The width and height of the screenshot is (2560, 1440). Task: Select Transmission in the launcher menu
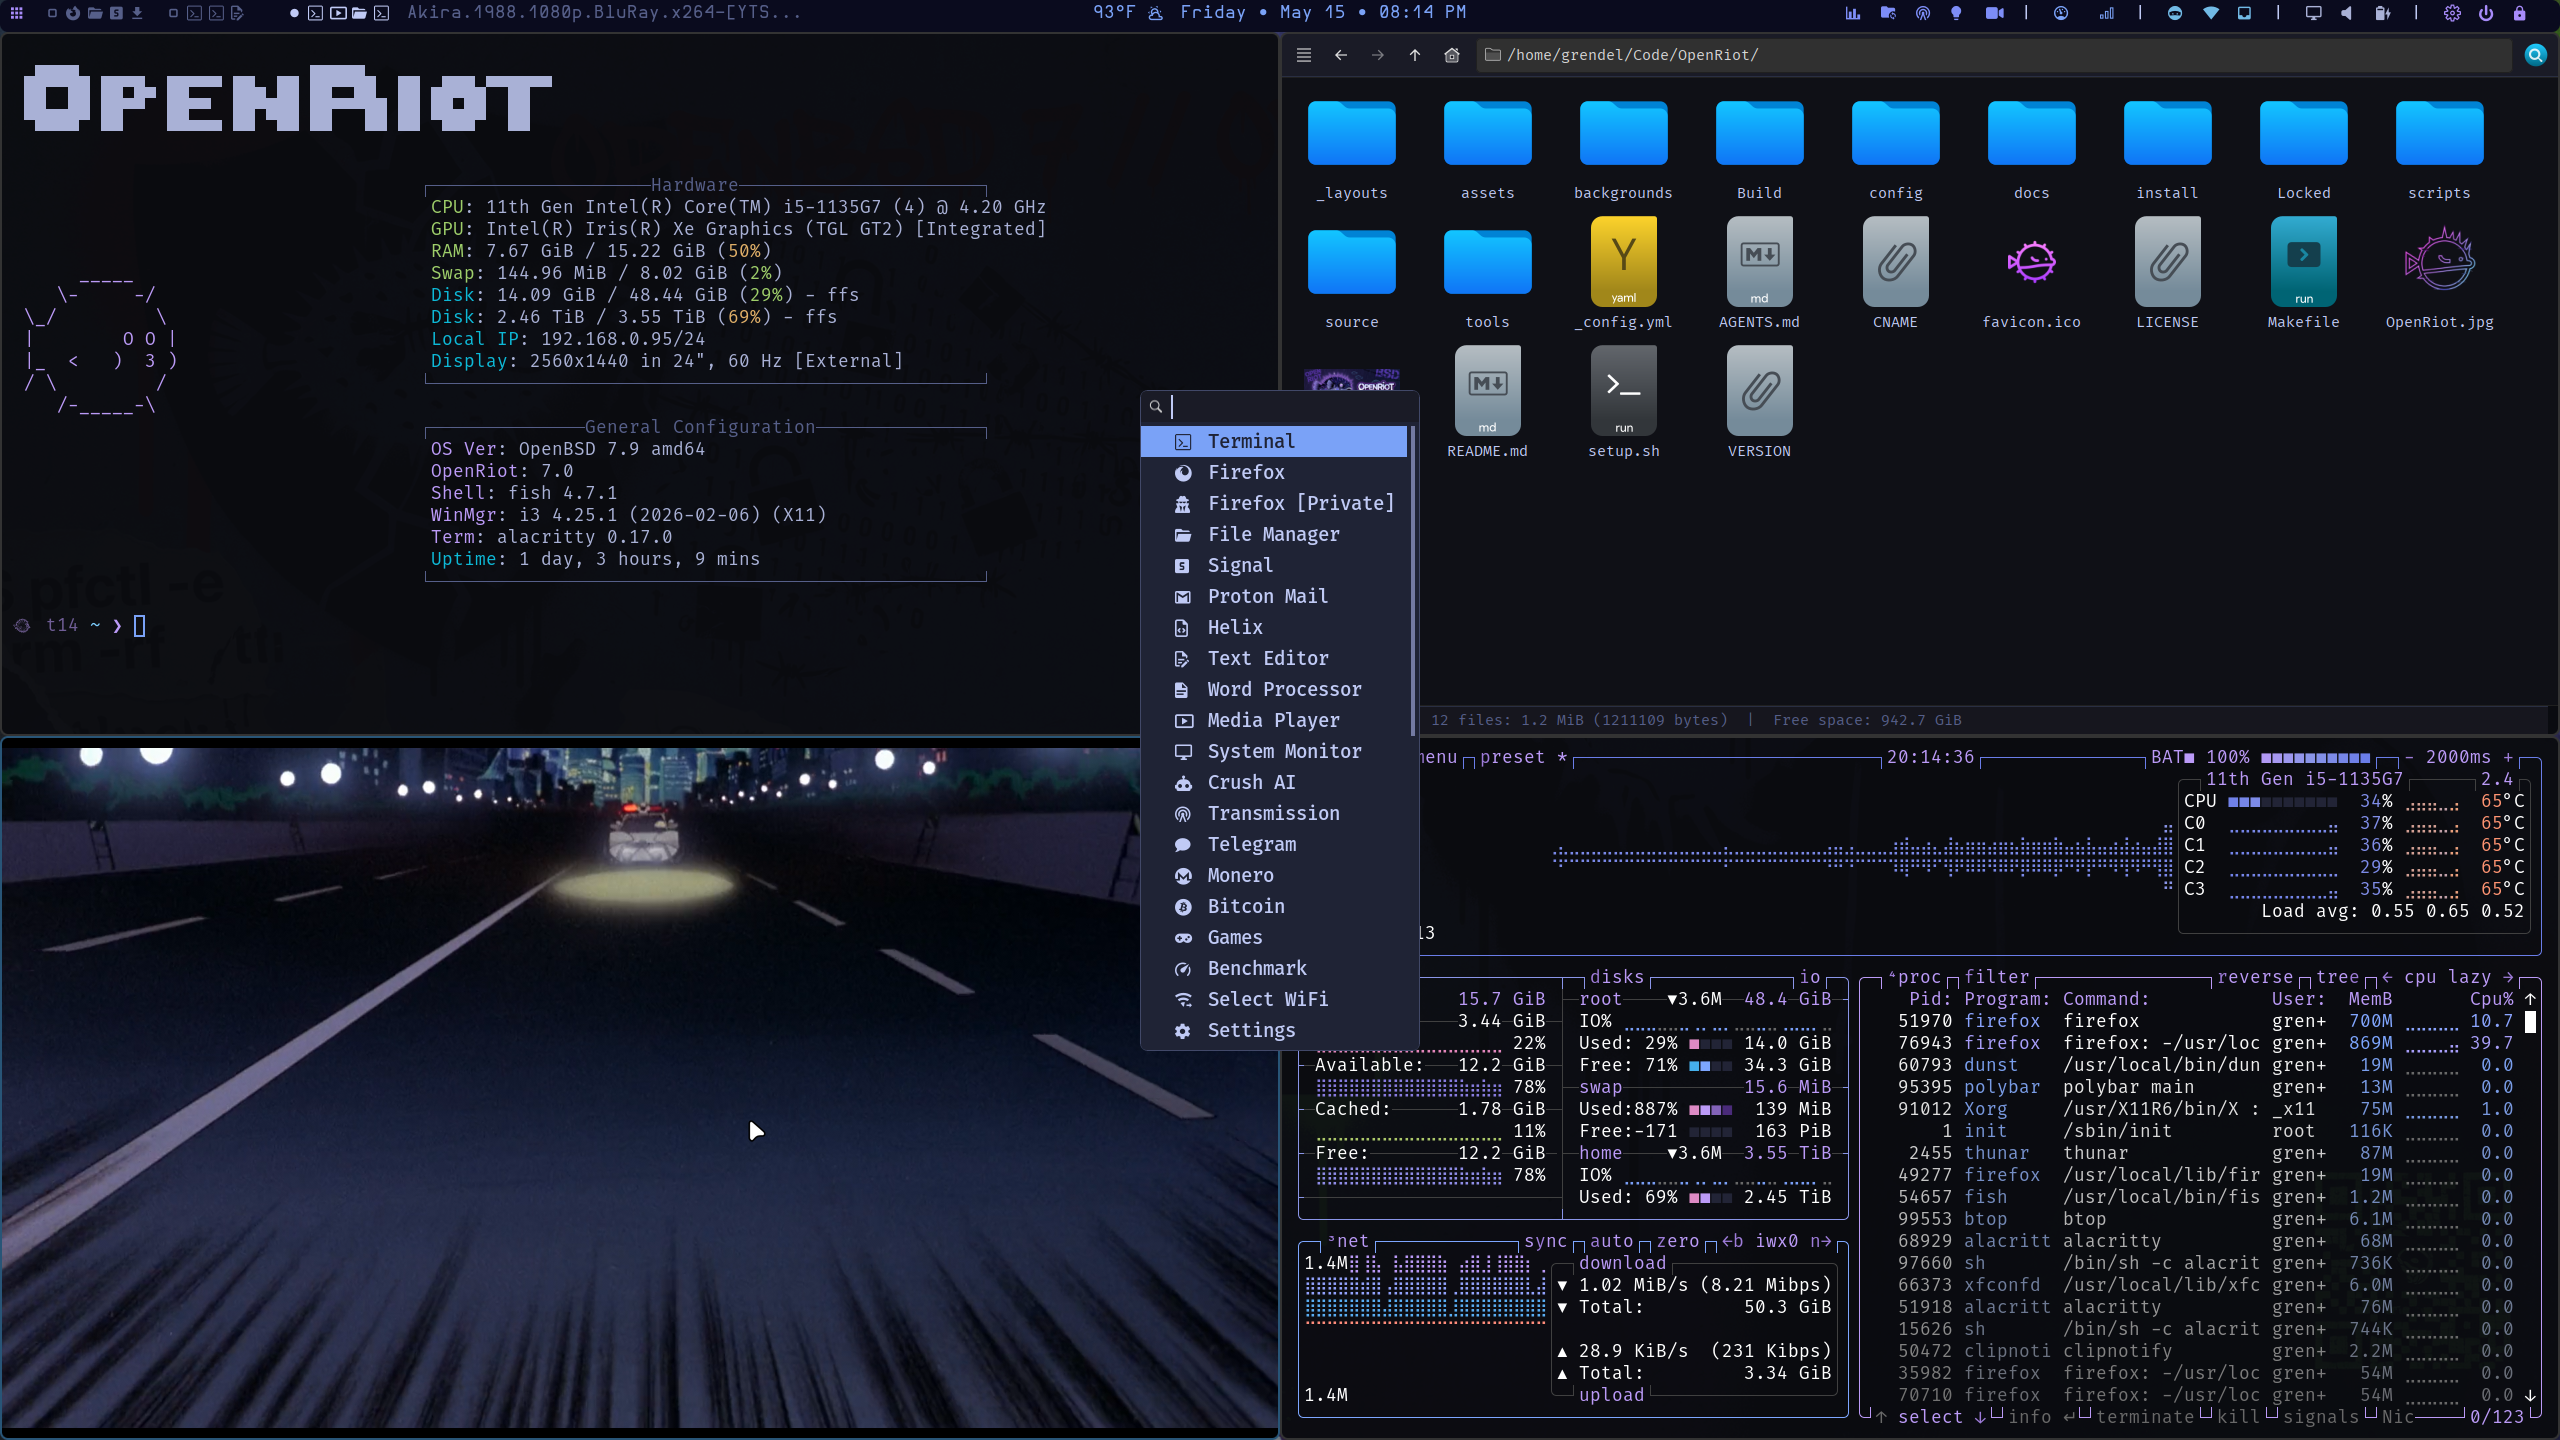coord(1274,813)
